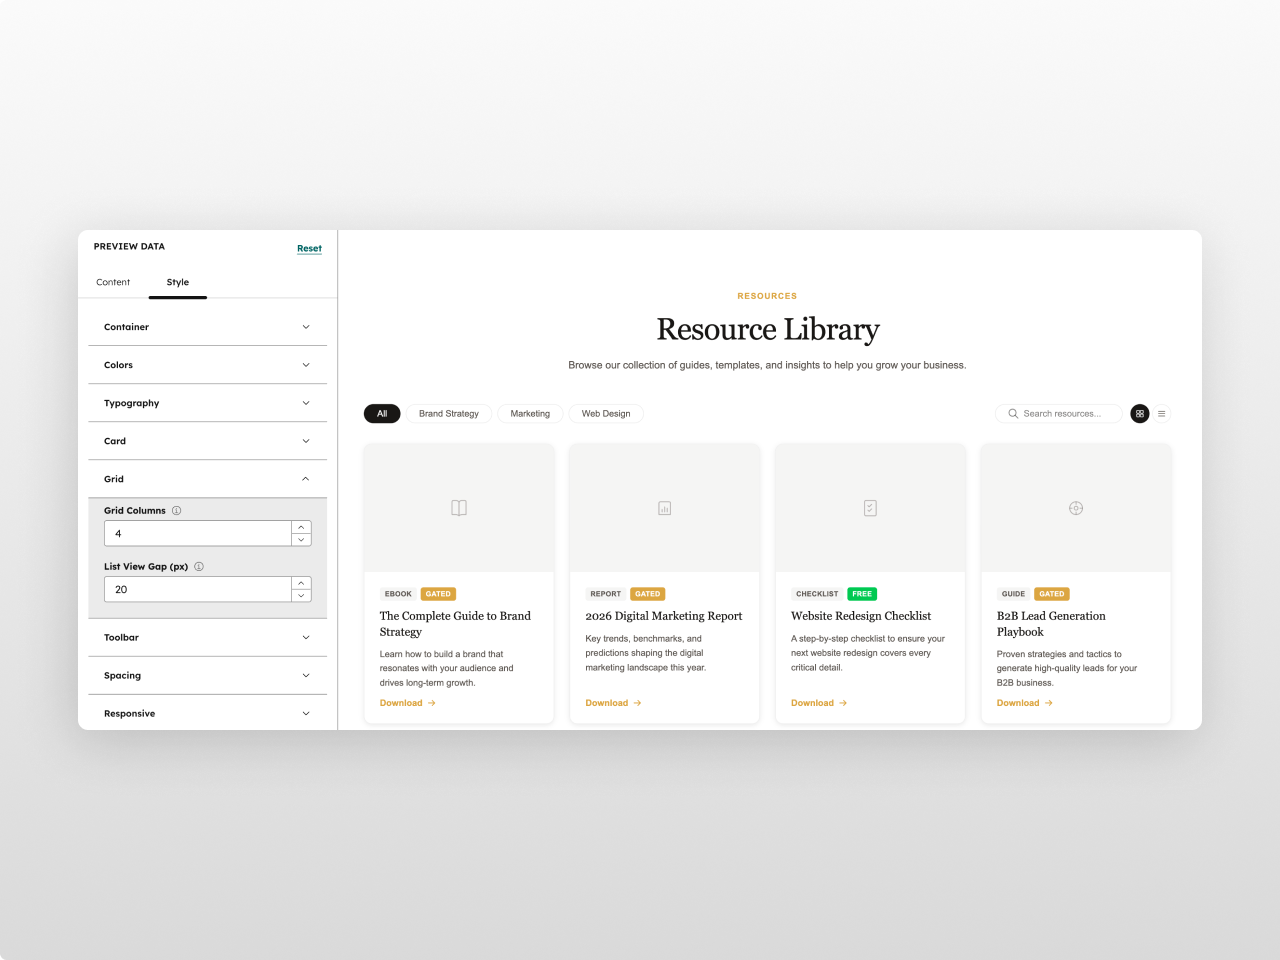Click the target icon on Guide card

click(1076, 508)
